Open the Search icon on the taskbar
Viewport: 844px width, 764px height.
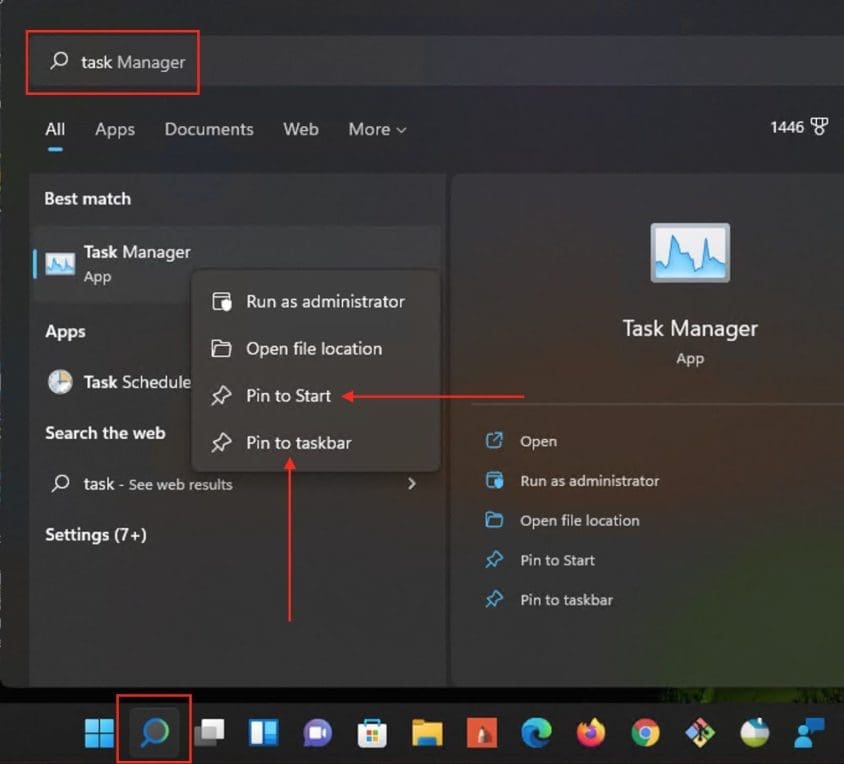[154, 734]
